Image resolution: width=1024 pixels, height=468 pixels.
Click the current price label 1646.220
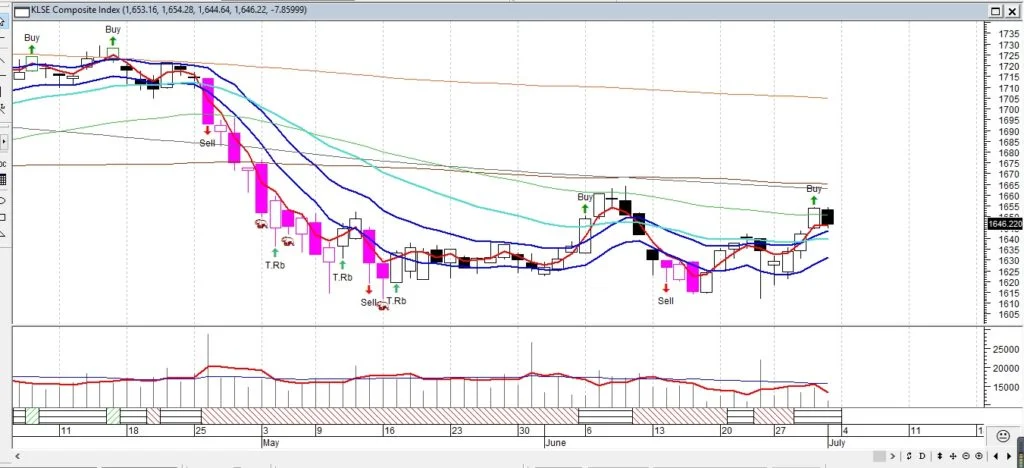pyautogui.click(x=1005, y=224)
